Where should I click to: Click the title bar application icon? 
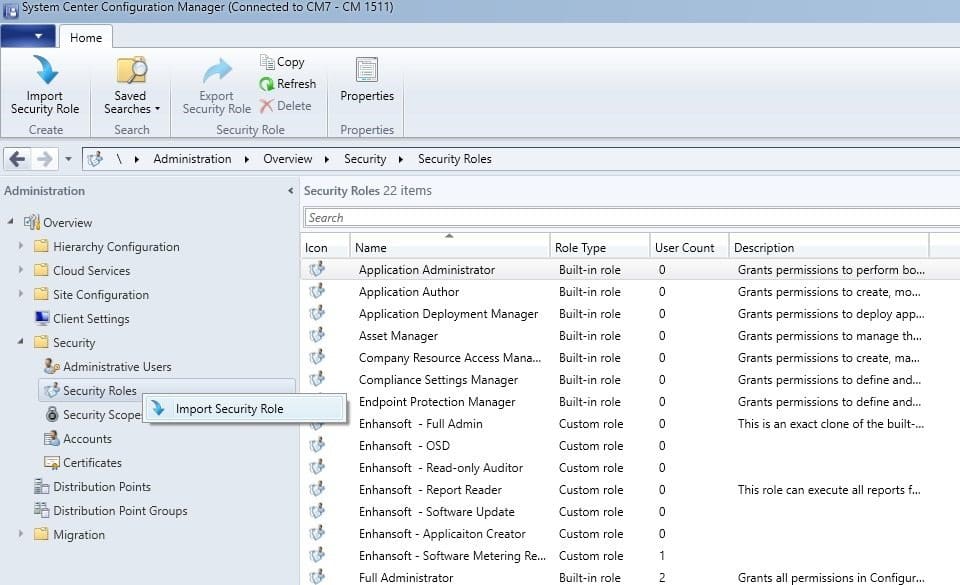[x=11, y=9]
